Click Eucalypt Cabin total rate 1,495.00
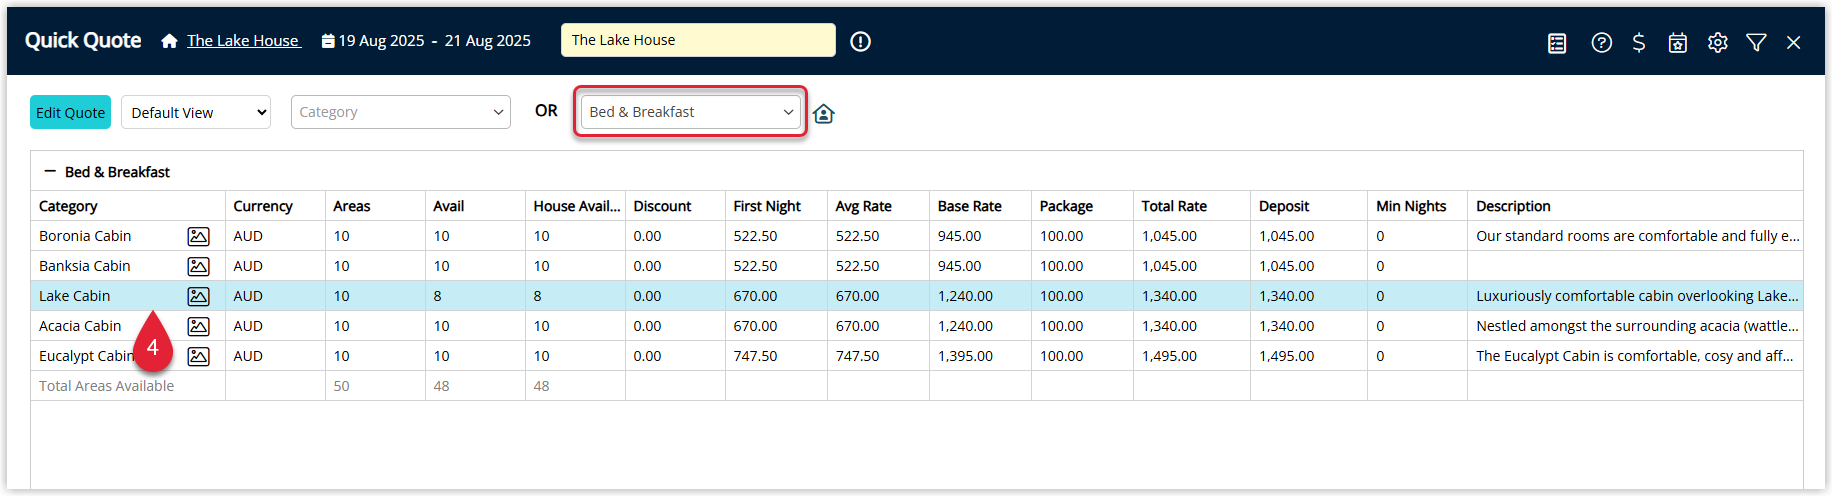 (1169, 356)
